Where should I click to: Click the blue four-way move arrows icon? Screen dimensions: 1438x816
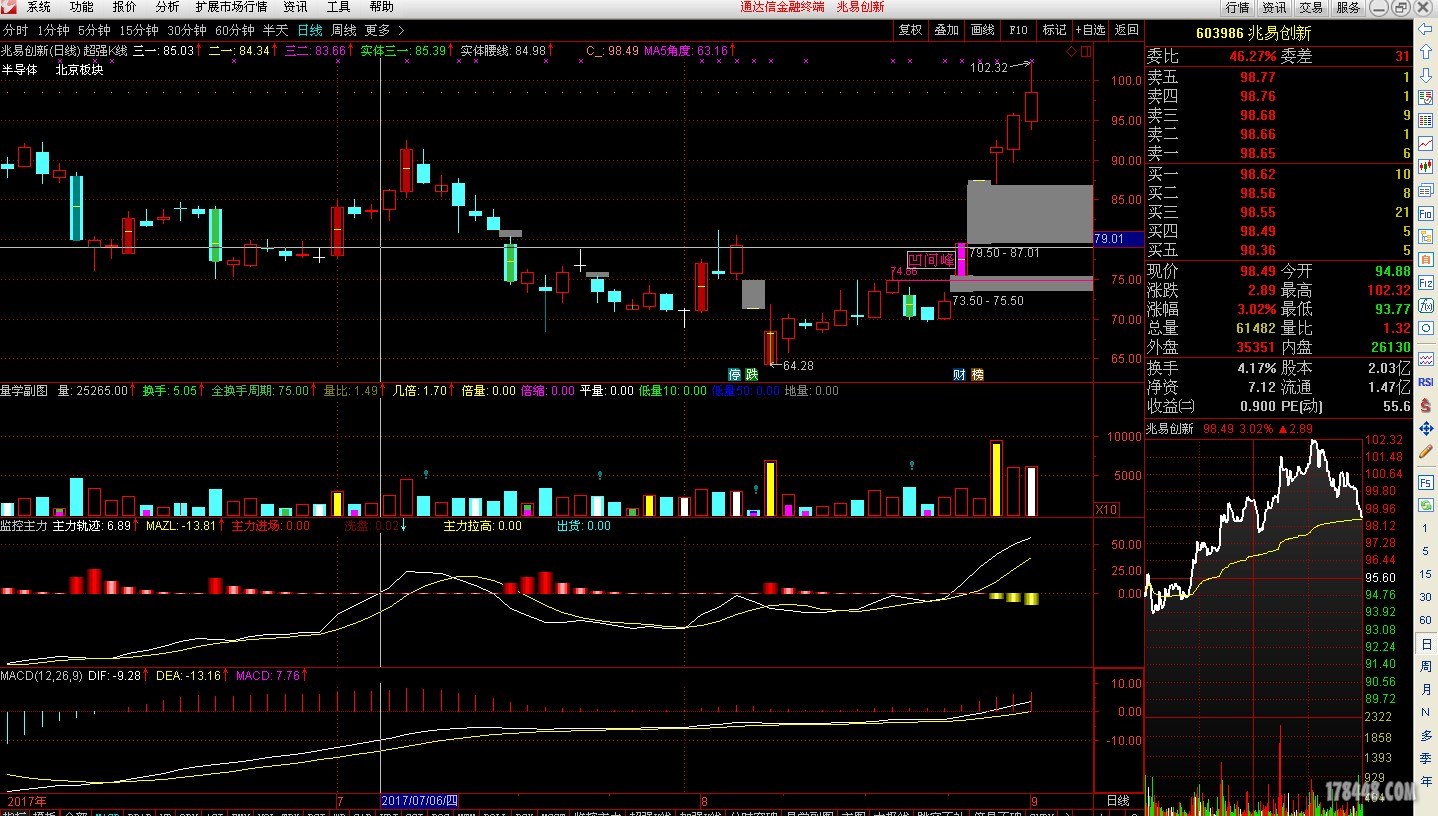click(x=1425, y=429)
